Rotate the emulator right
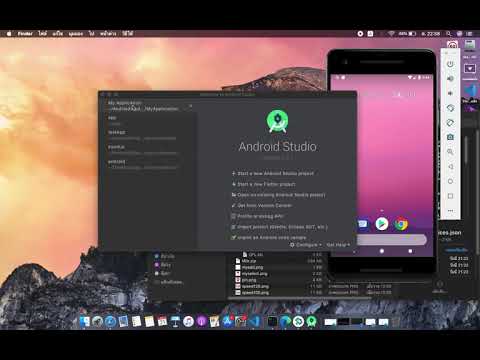Viewport: 480px width, 360px height. click(450, 122)
